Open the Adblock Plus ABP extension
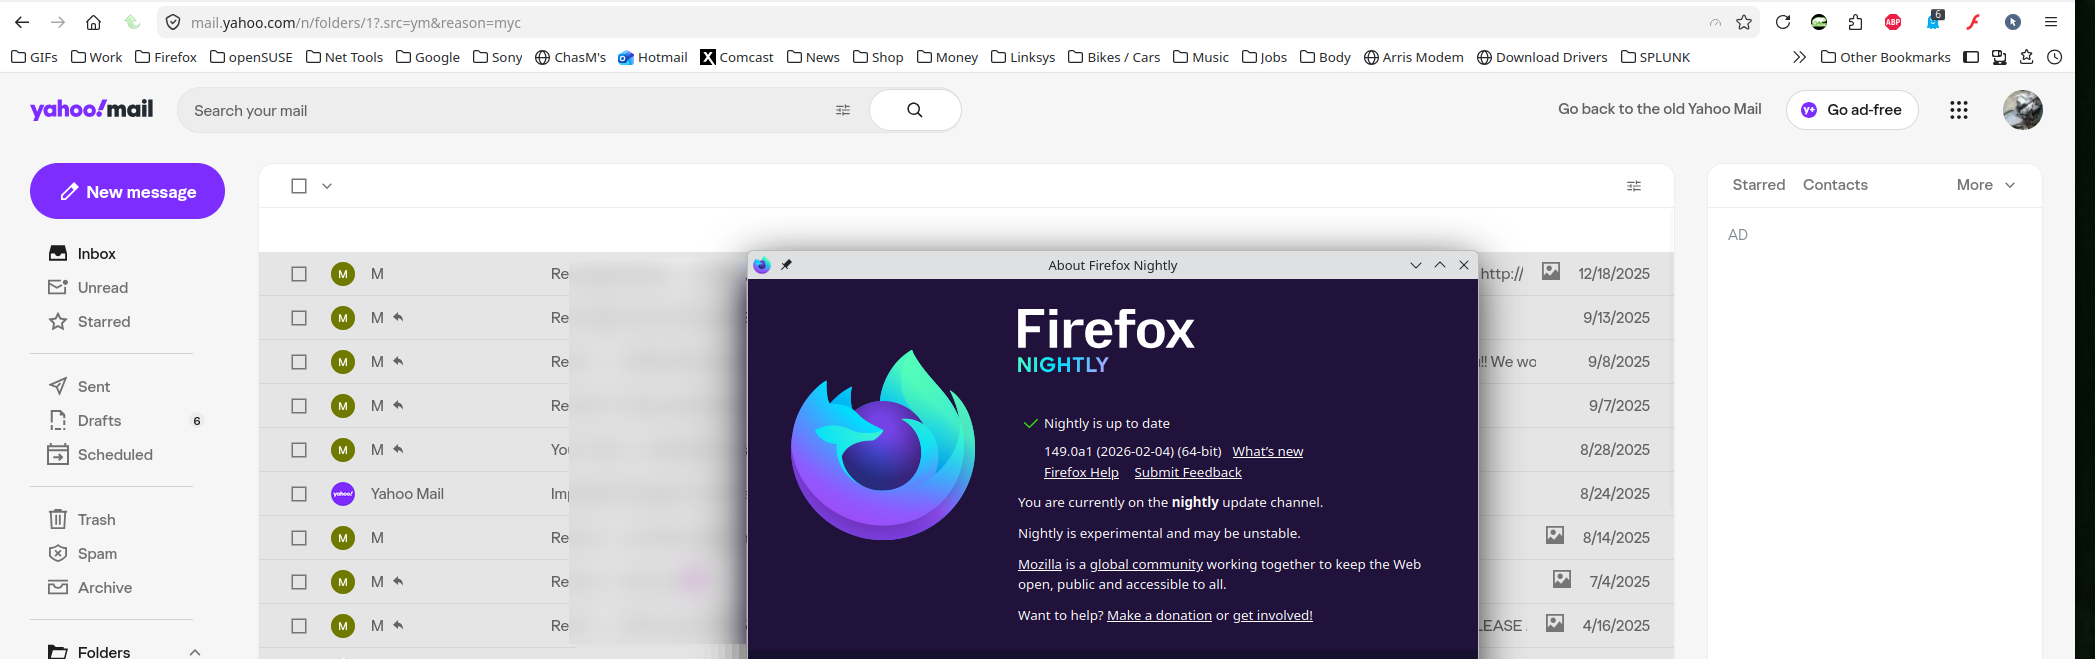This screenshot has width=2095, height=659. tap(1893, 22)
